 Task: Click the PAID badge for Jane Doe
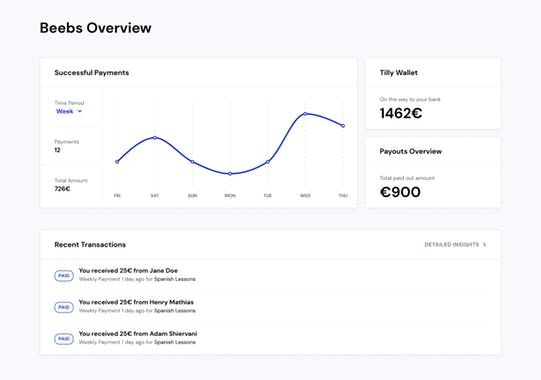64,275
